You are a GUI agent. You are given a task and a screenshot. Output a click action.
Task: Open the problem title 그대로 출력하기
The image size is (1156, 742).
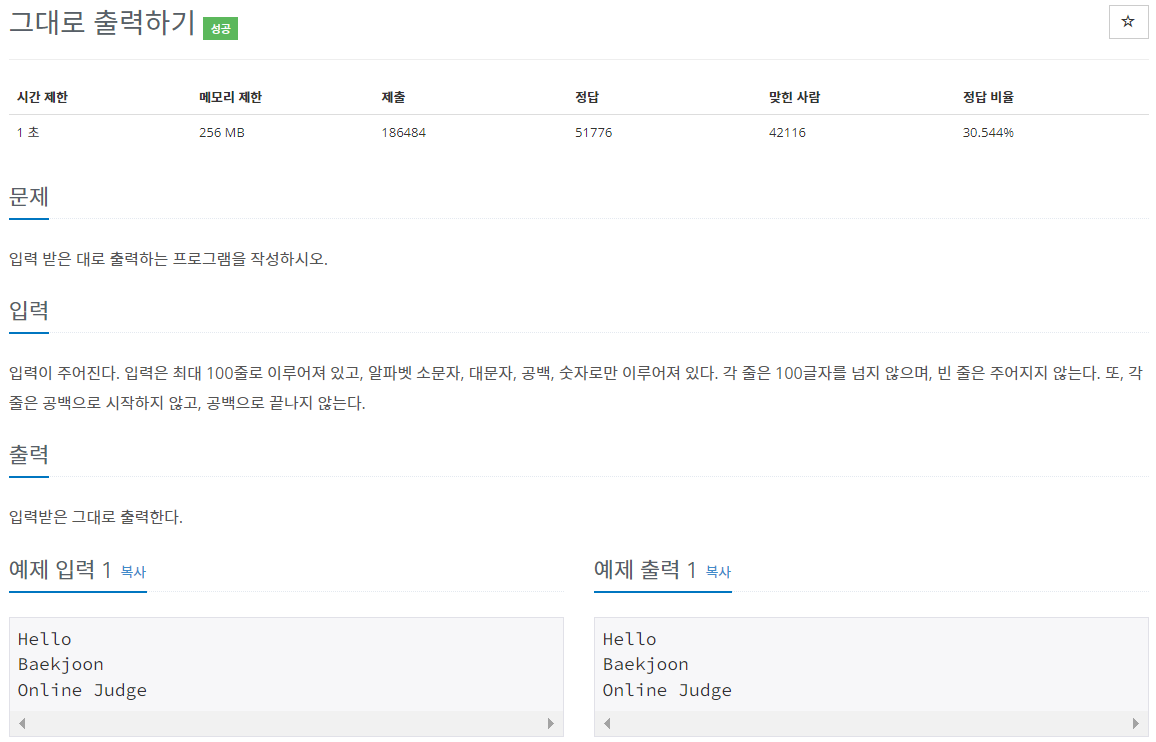coord(100,24)
